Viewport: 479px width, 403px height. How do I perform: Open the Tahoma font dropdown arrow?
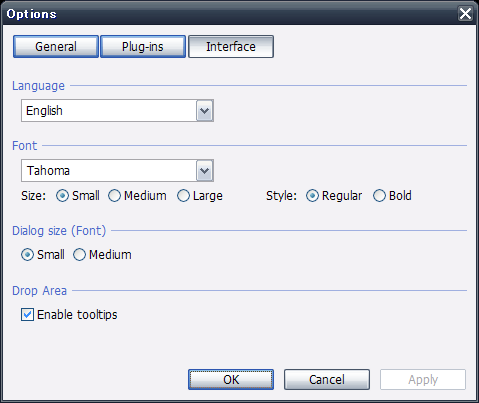205,171
